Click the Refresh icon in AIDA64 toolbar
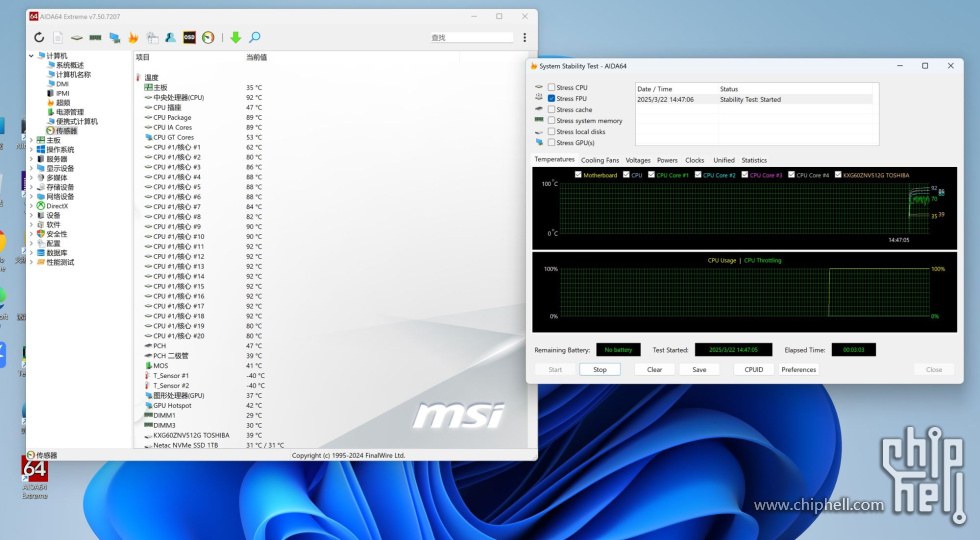The width and height of the screenshot is (980, 540). 39,38
